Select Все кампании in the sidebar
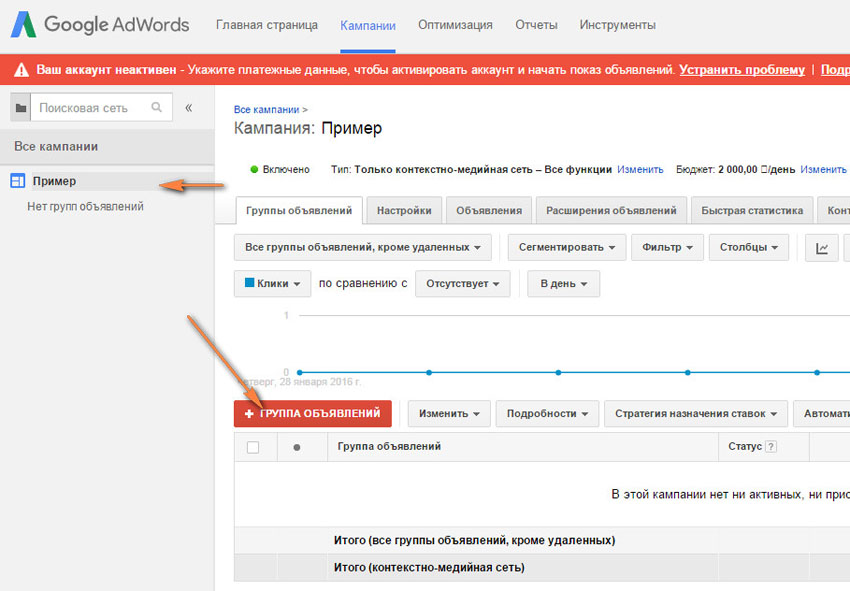The image size is (850, 591). click(x=107, y=146)
